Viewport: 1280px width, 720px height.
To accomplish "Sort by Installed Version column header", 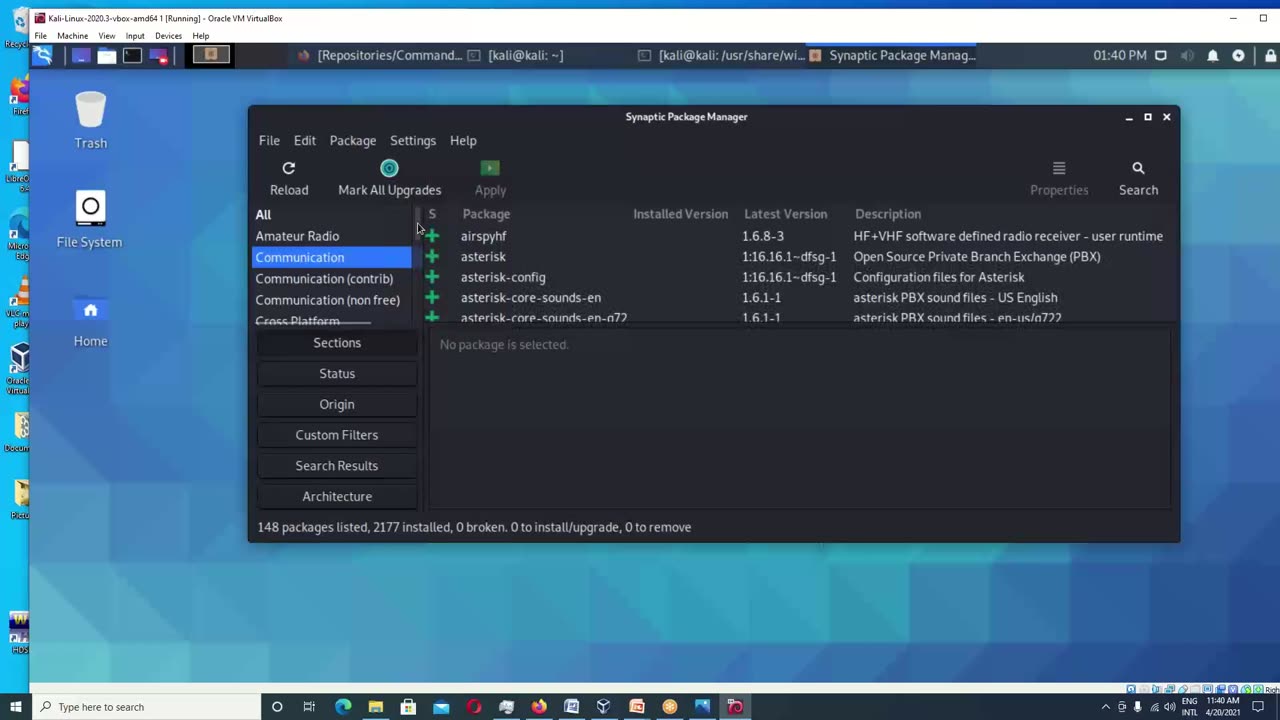I will click(681, 214).
